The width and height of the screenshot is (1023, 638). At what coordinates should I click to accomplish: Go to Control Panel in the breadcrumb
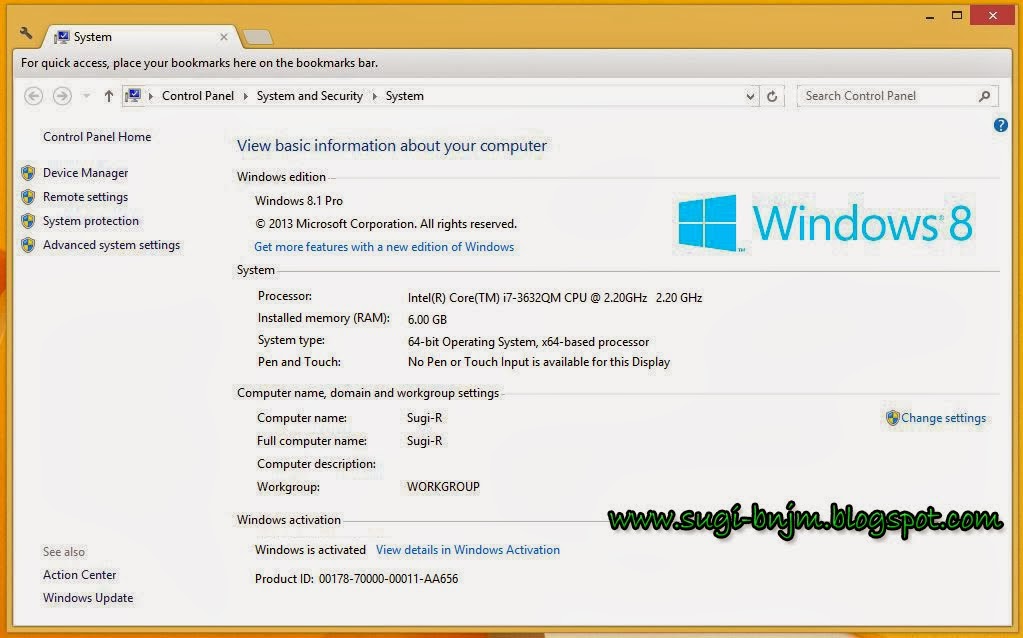[x=198, y=96]
